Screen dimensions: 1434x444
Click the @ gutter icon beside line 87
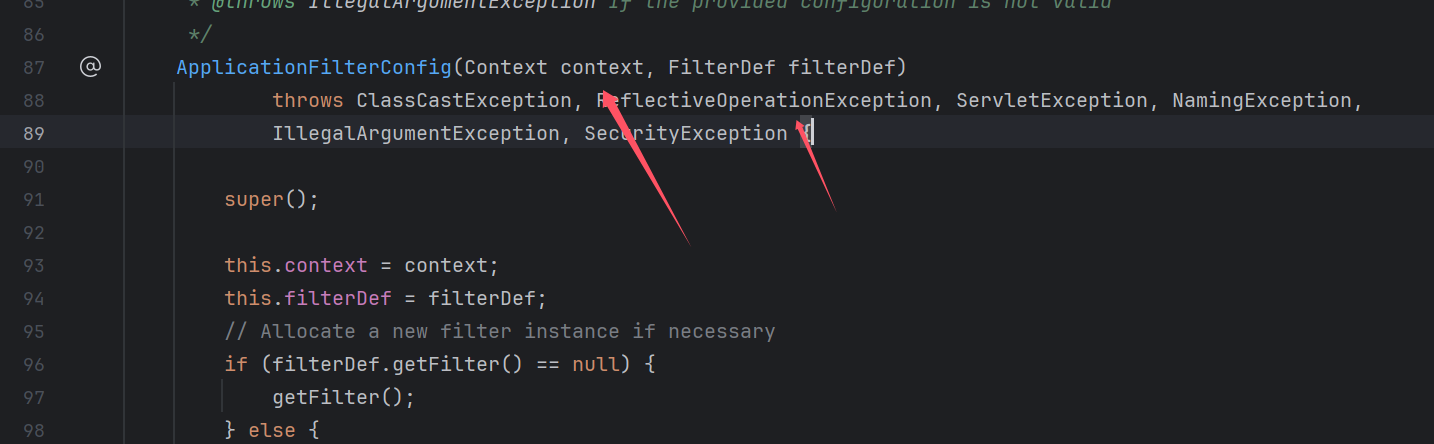tap(90, 67)
